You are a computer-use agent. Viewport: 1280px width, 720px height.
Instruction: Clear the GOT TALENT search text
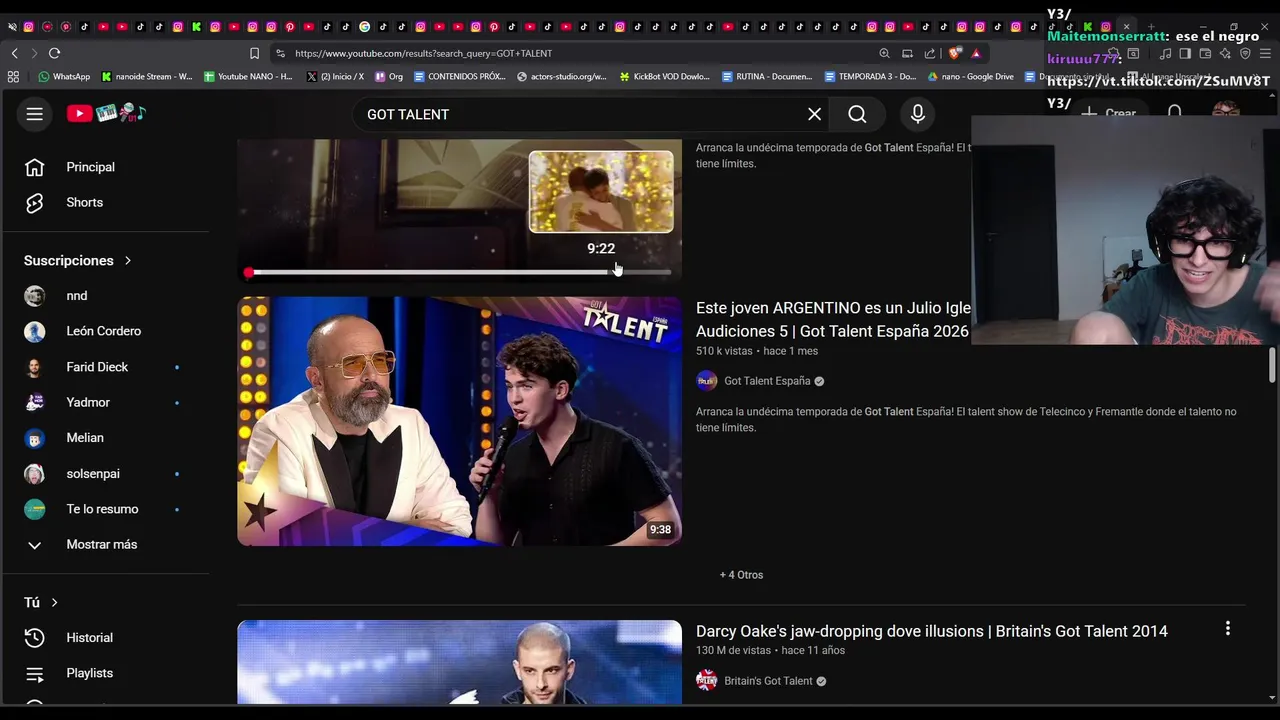[814, 114]
